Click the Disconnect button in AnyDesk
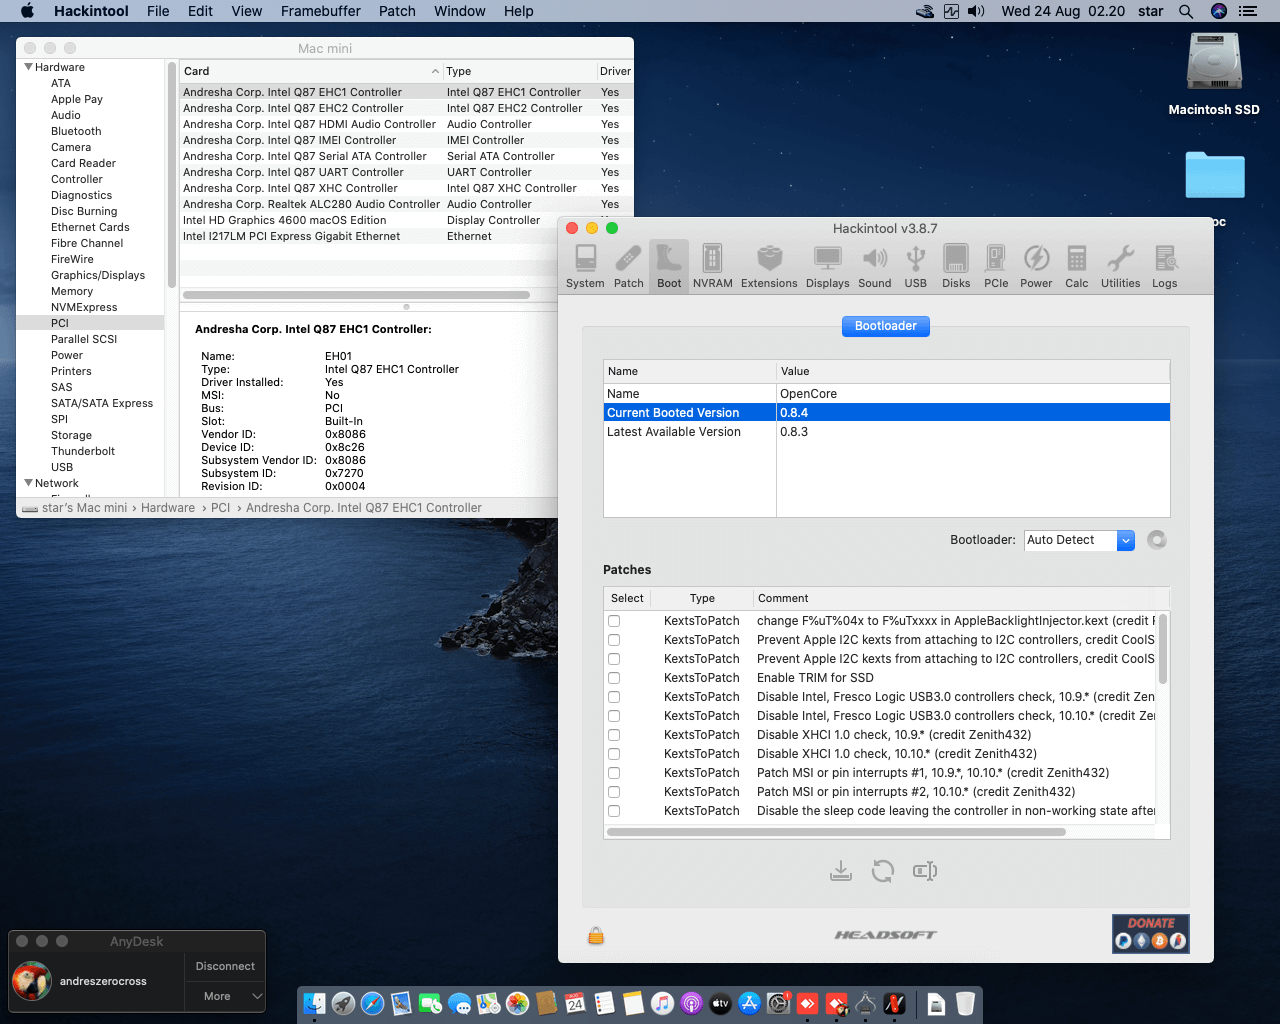This screenshot has width=1280, height=1024. [x=225, y=966]
